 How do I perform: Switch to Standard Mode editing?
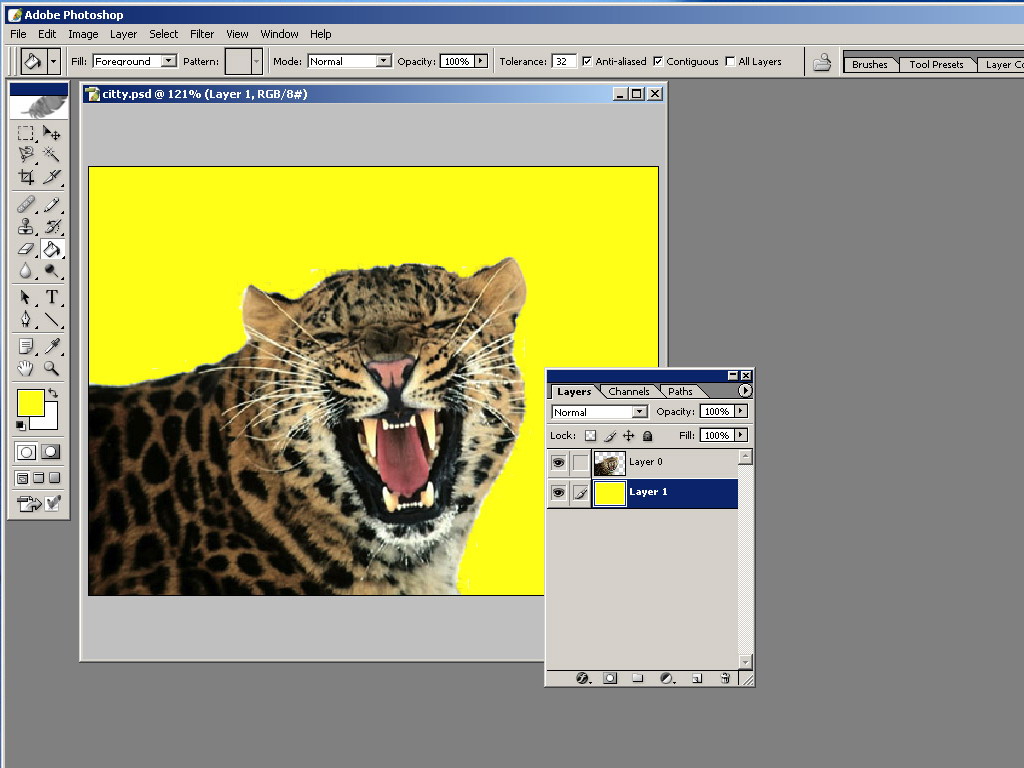[x=26, y=452]
